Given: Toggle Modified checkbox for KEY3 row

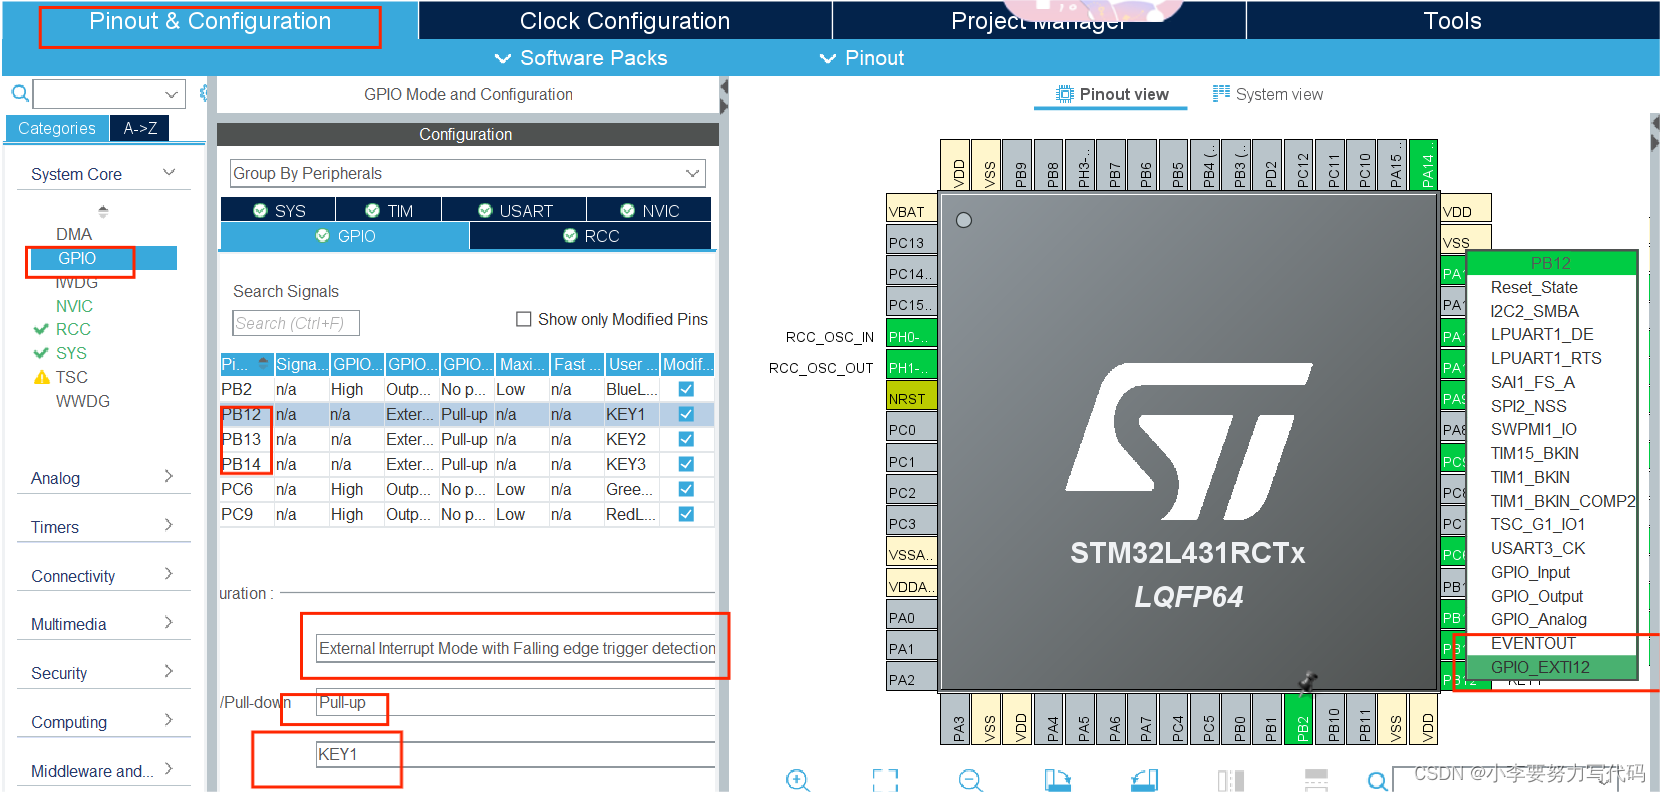Looking at the screenshot, I should (686, 464).
